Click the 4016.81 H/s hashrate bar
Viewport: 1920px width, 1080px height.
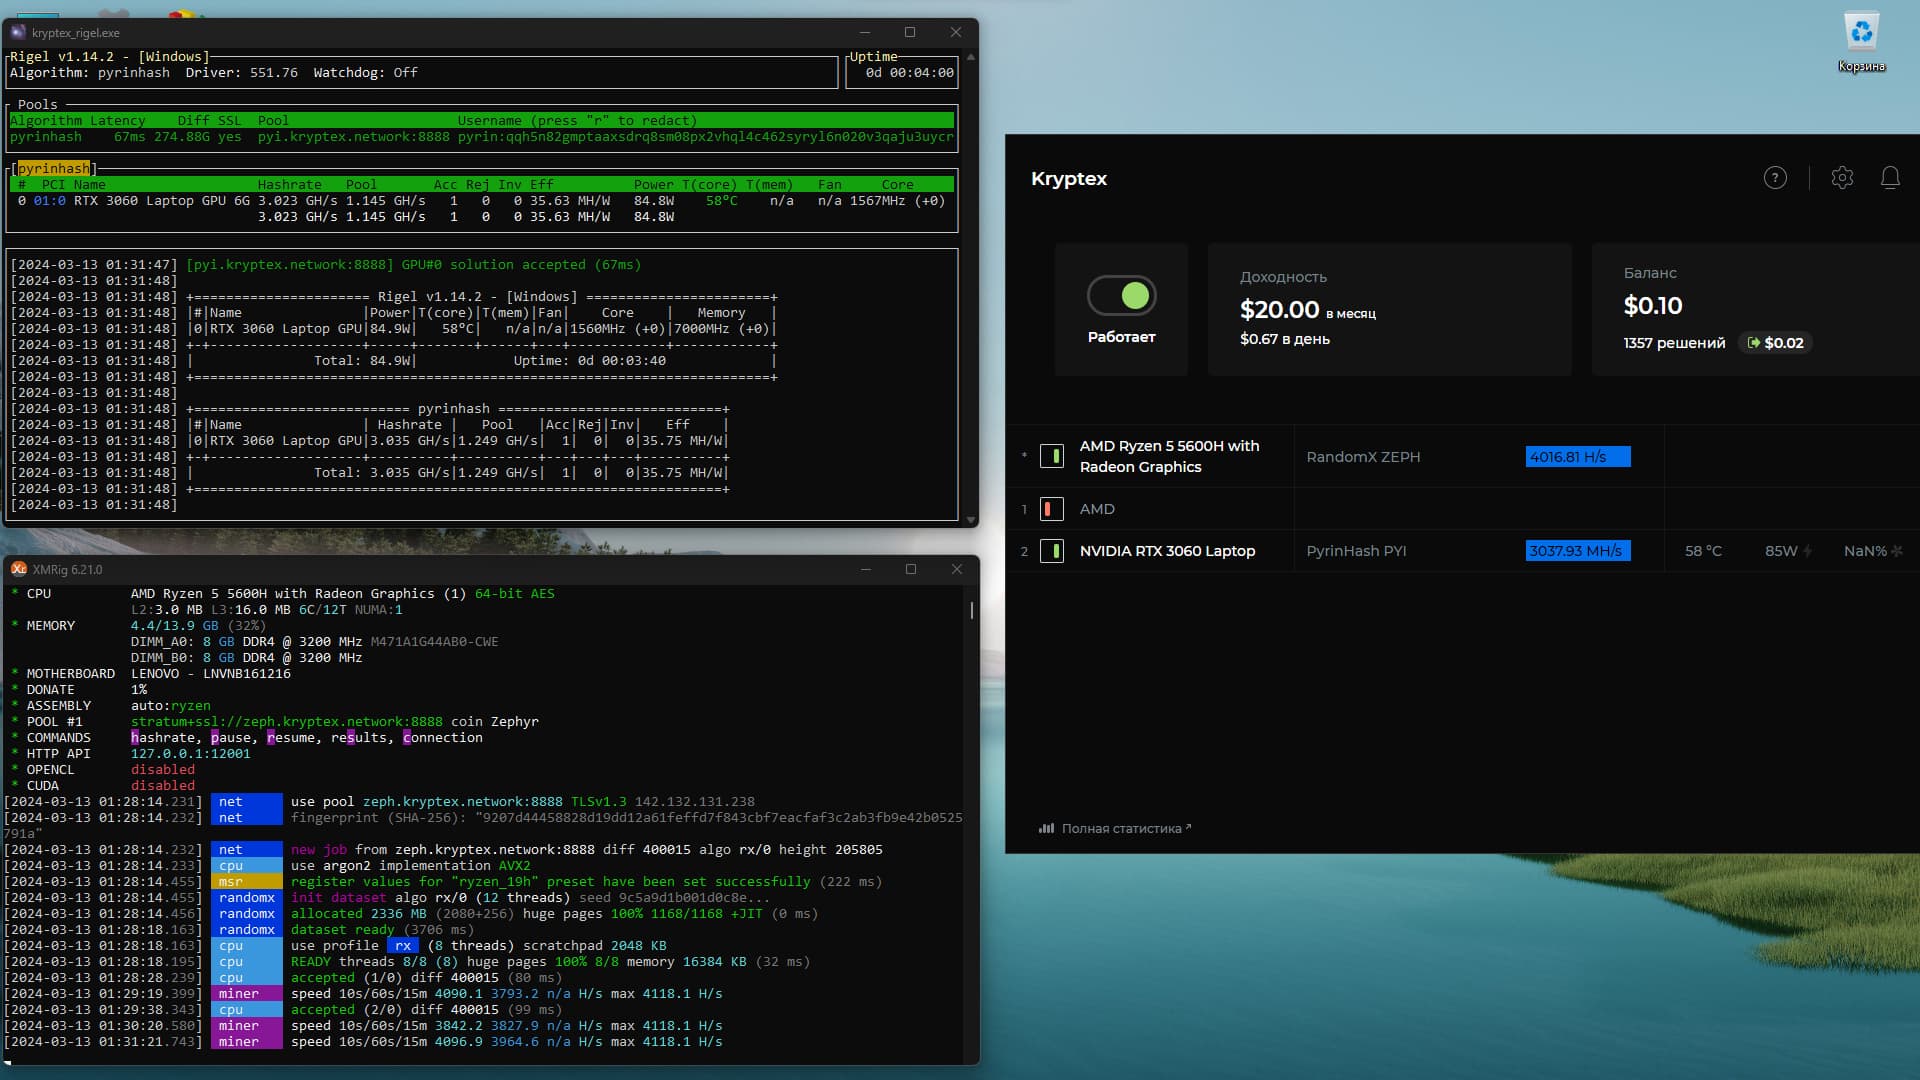tap(1578, 457)
